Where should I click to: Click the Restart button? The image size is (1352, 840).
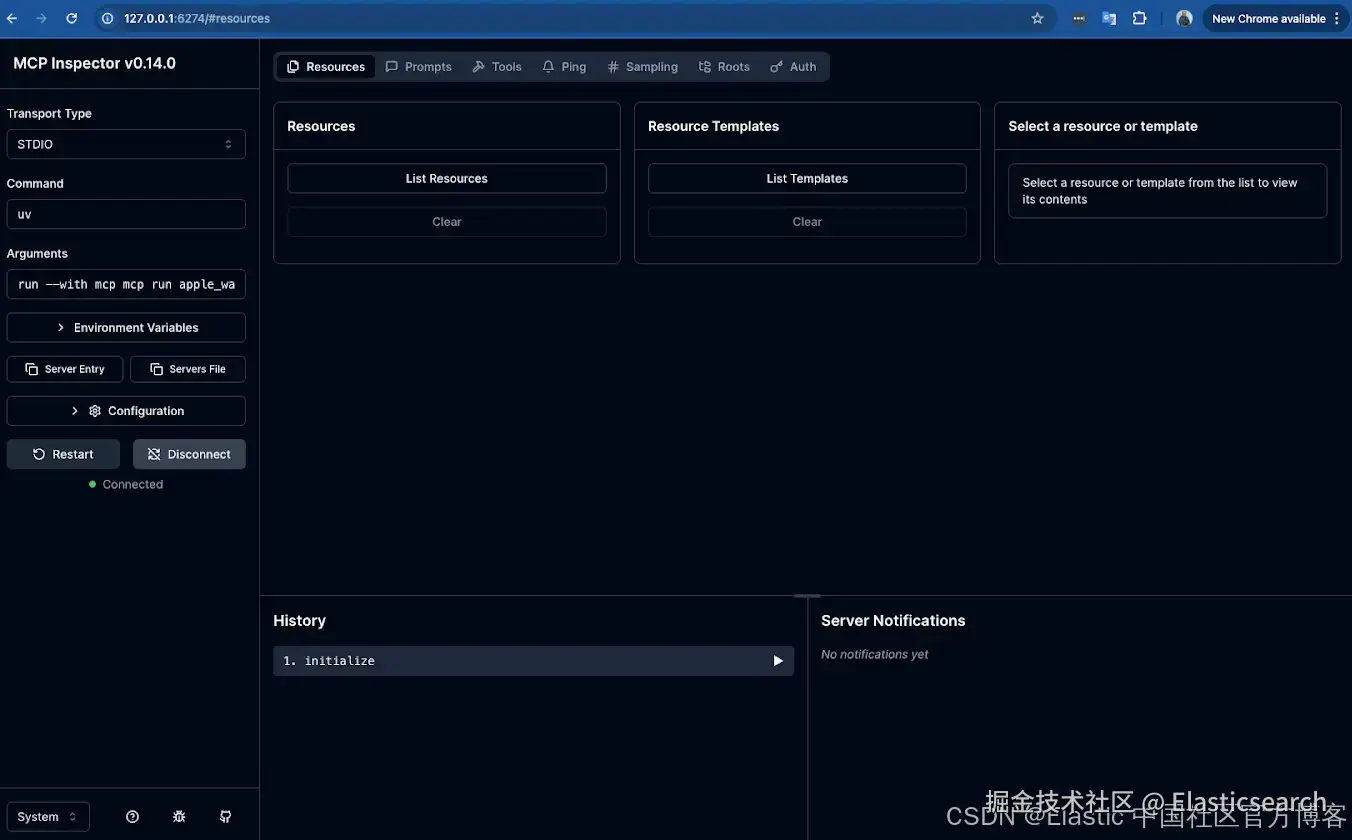[63, 454]
